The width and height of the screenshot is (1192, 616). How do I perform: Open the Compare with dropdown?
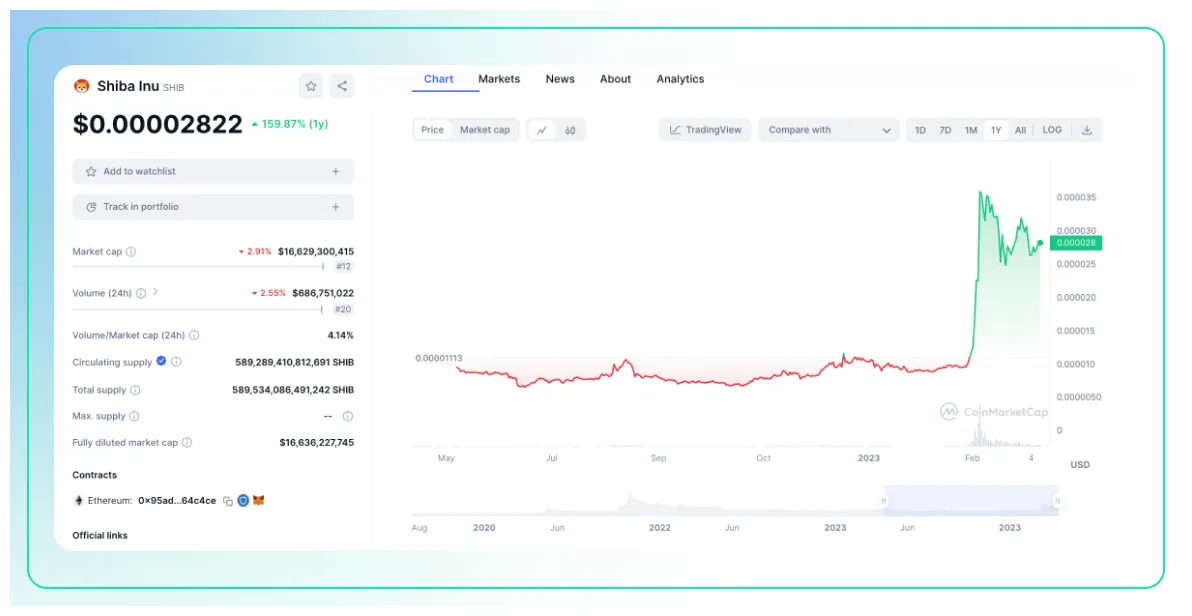[x=829, y=130]
